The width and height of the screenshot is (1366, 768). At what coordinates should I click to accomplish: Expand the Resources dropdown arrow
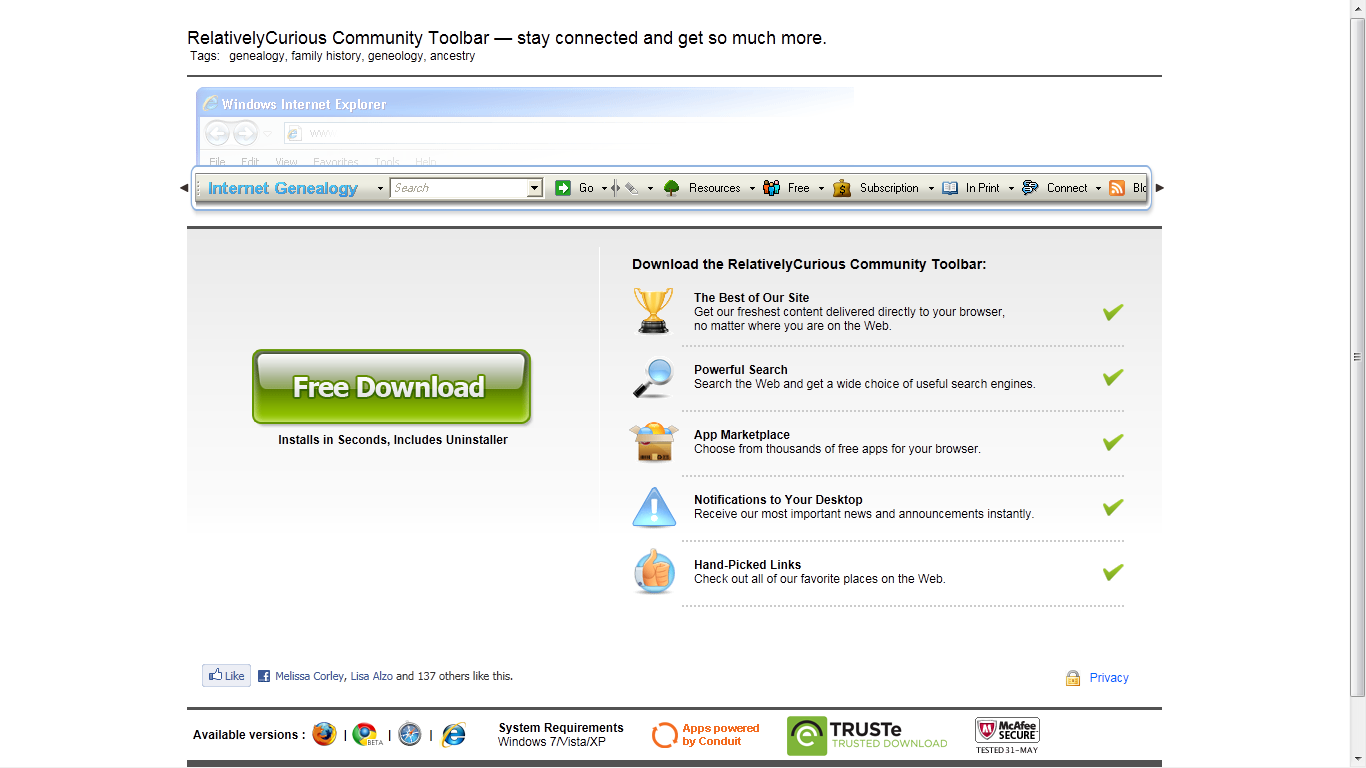point(752,188)
